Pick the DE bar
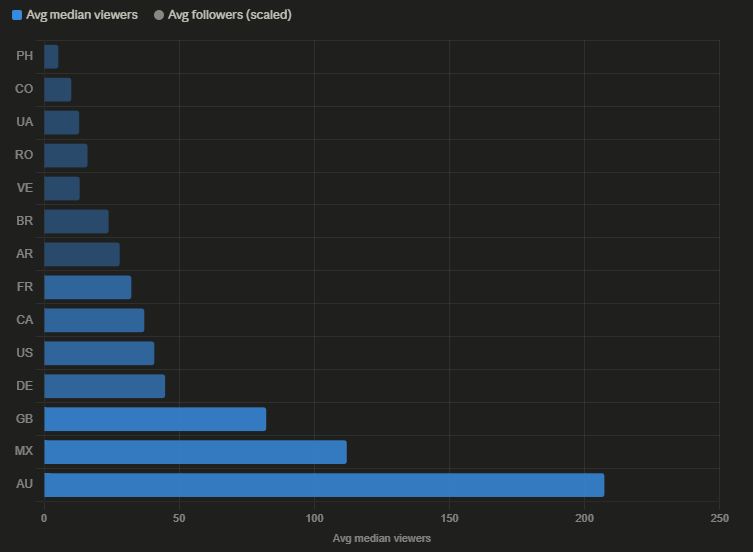 [104, 386]
